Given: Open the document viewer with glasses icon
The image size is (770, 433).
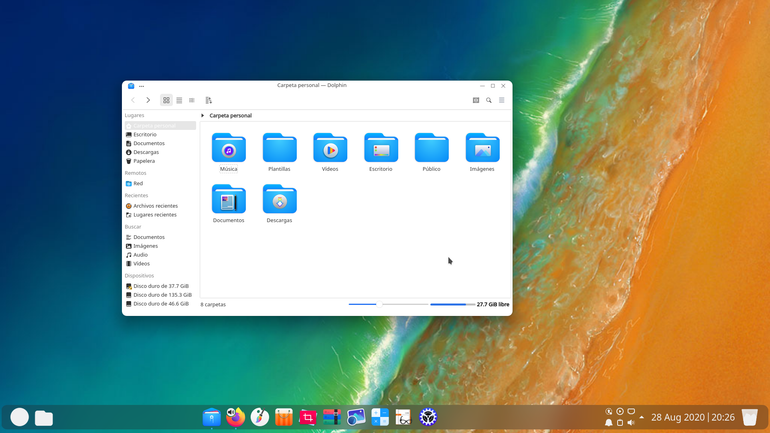Looking at the screenshot, I should point(403,417).
